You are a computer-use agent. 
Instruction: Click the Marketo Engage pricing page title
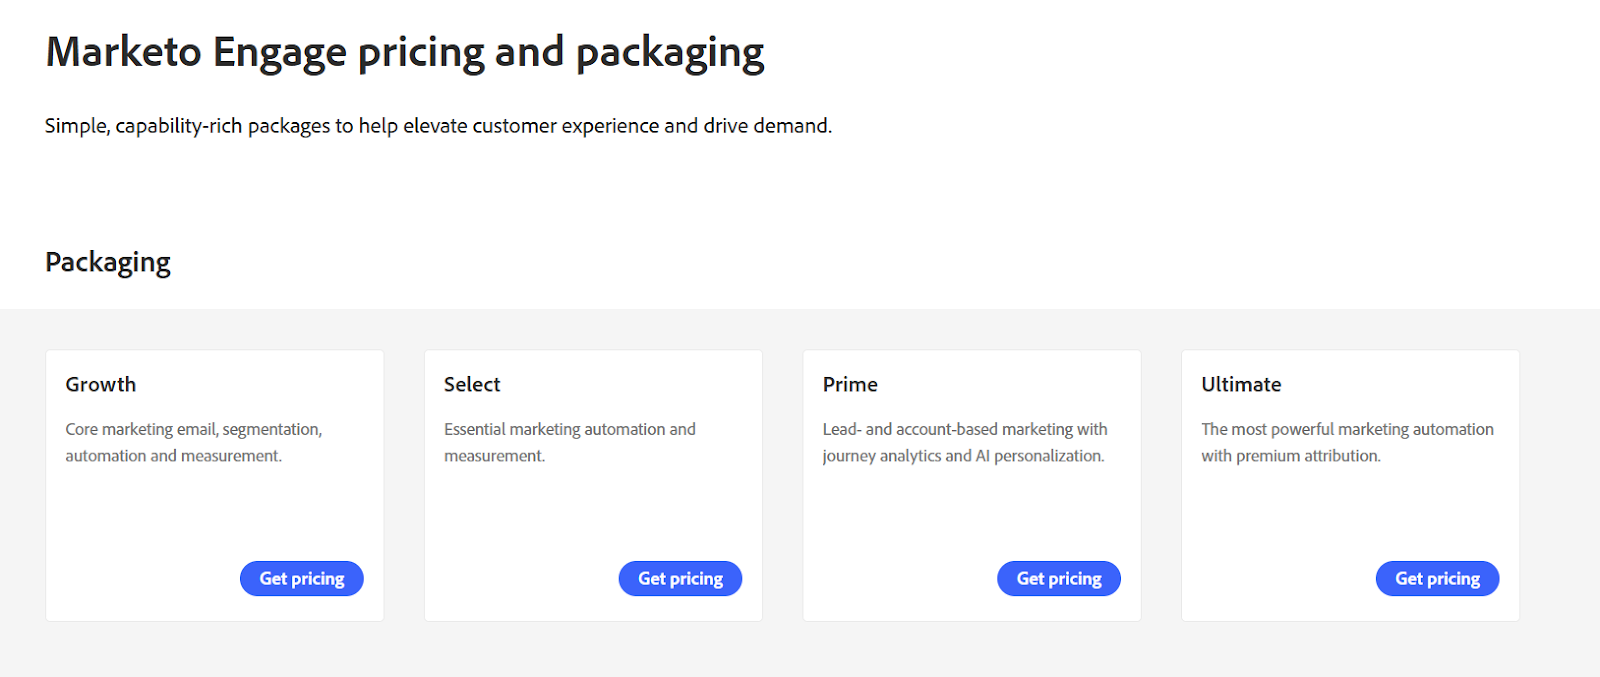404,51
